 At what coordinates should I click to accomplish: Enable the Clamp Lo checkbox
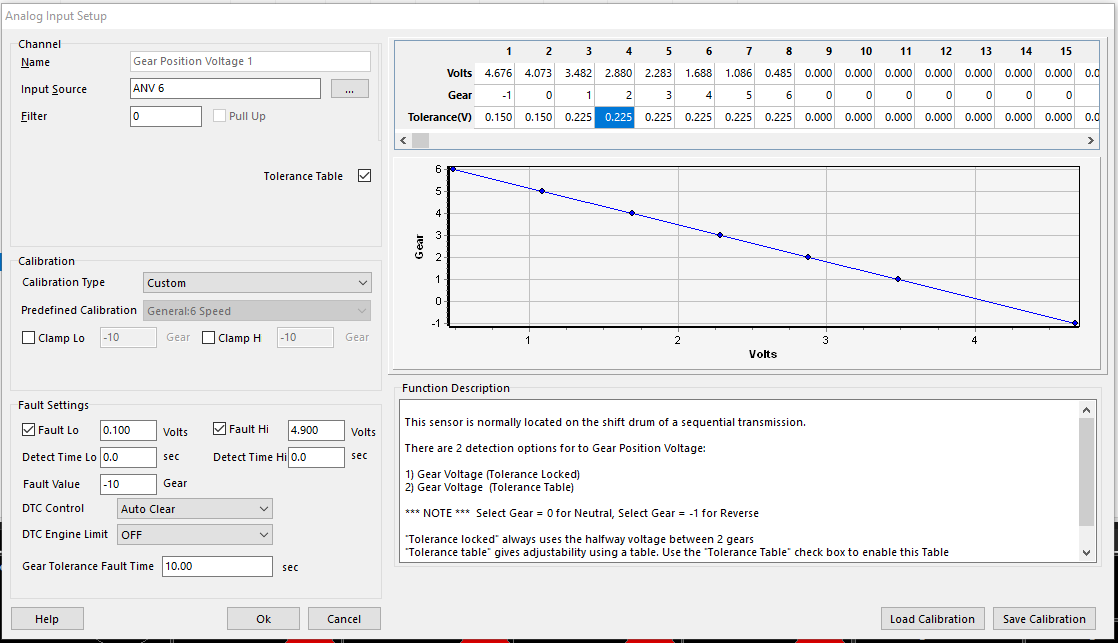[x=29, y=338]
